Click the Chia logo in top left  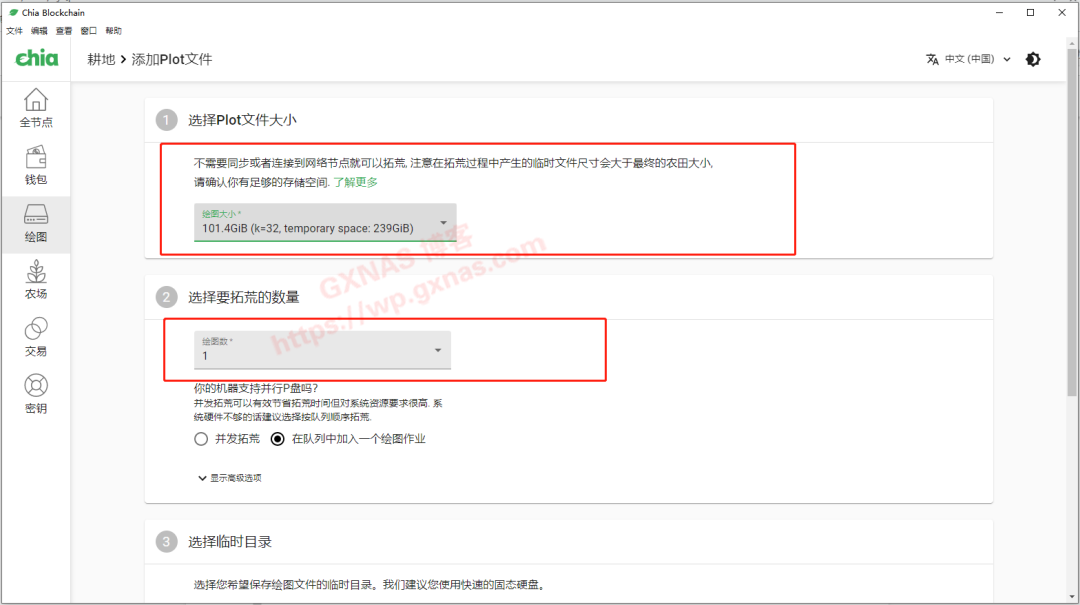coord(36,58)
